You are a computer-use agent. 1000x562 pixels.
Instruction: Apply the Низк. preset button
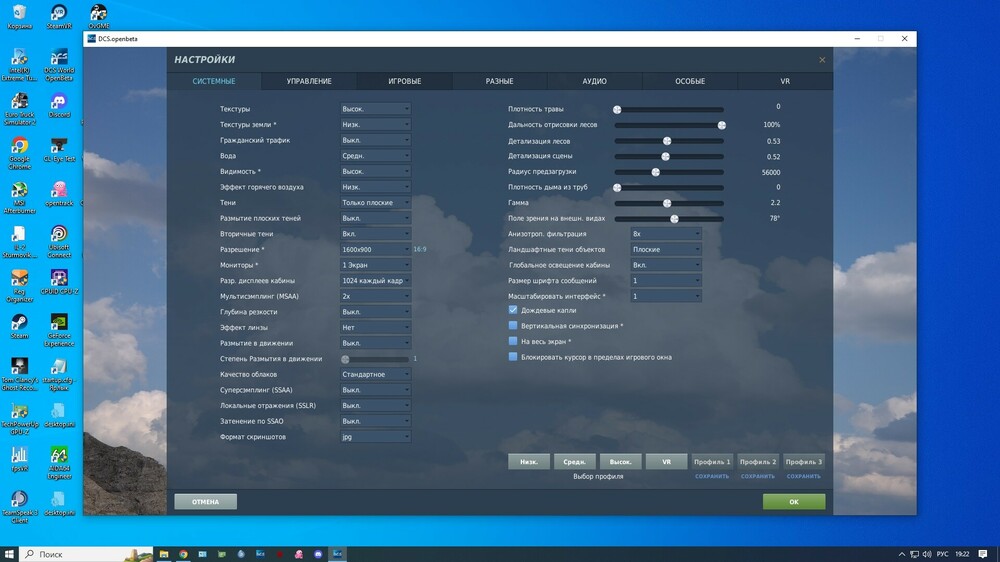[529, 461]
